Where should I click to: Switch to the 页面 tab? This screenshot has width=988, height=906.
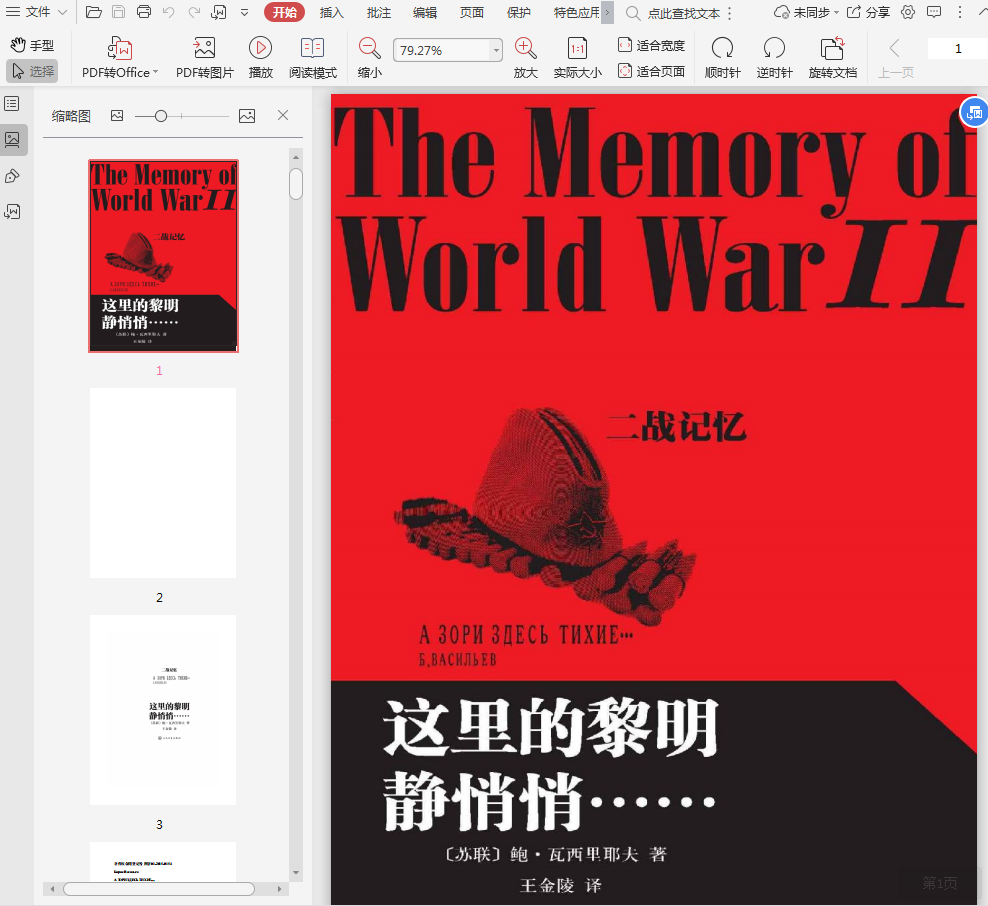click(472, 13)
